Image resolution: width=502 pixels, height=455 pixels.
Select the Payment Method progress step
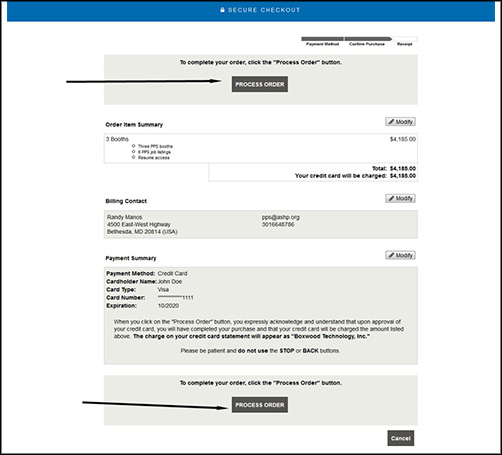point(322,41)
